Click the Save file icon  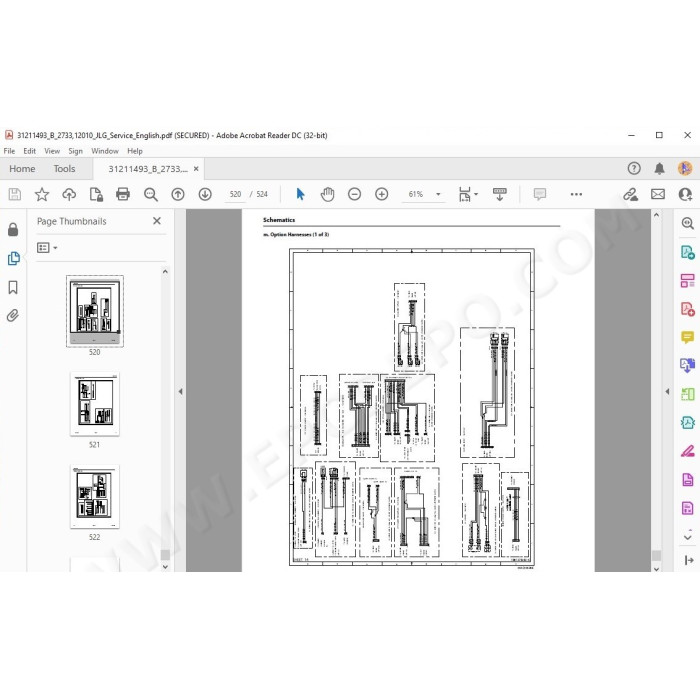[x=15, y=194]
